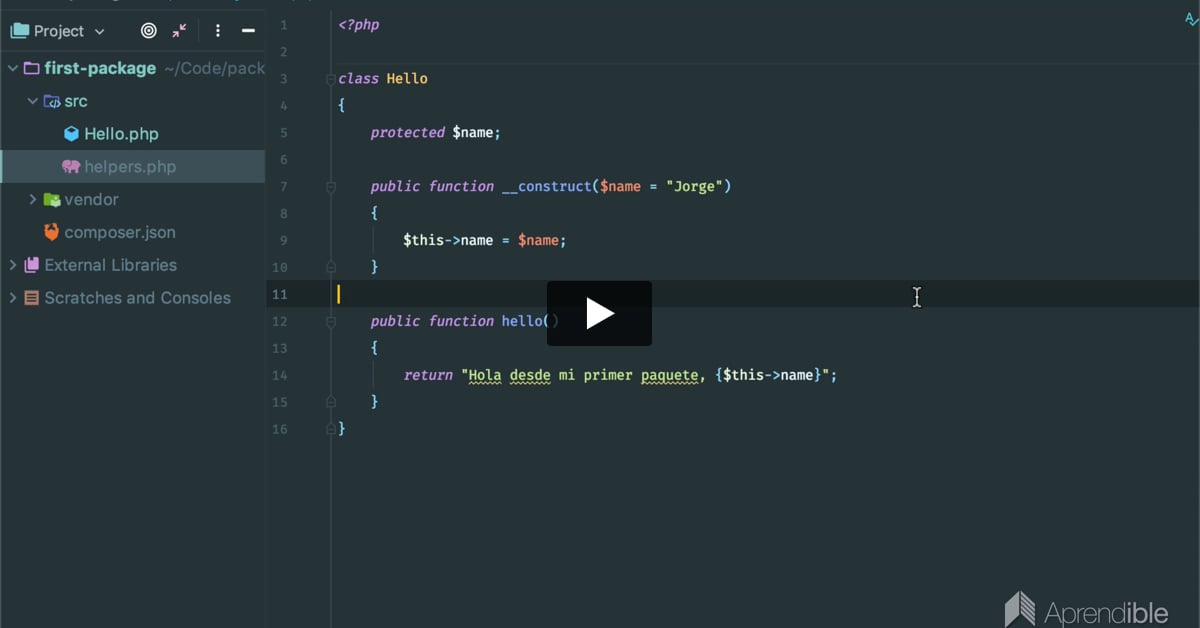
Task: Click the first-package folder icon
Action: [31, 68]
